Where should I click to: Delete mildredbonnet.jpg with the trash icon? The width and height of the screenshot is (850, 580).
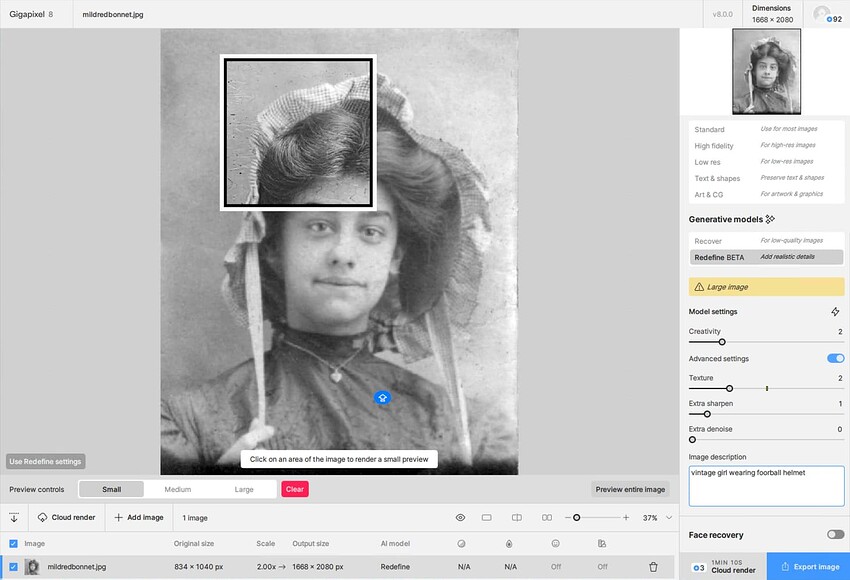[653, 567]
